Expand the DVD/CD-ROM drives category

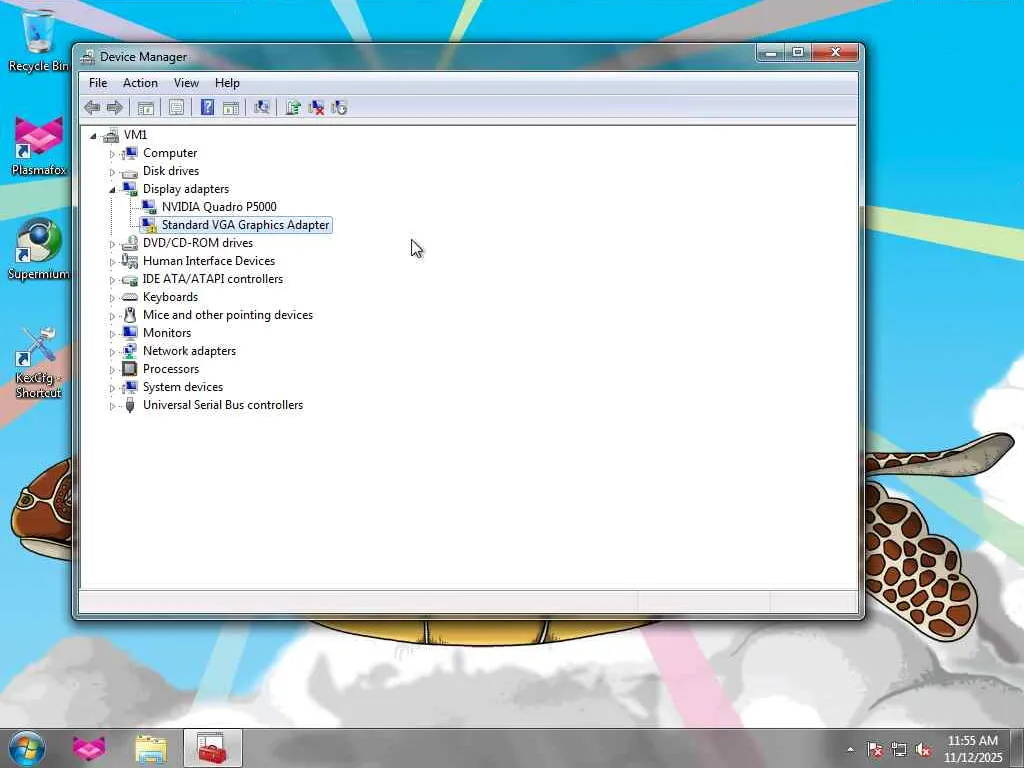click(112, 244)
